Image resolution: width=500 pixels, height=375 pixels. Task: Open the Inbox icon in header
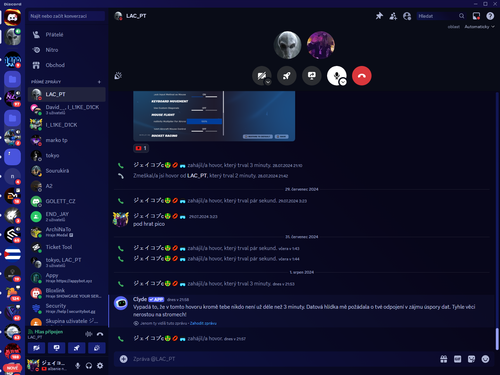(476, 16)
